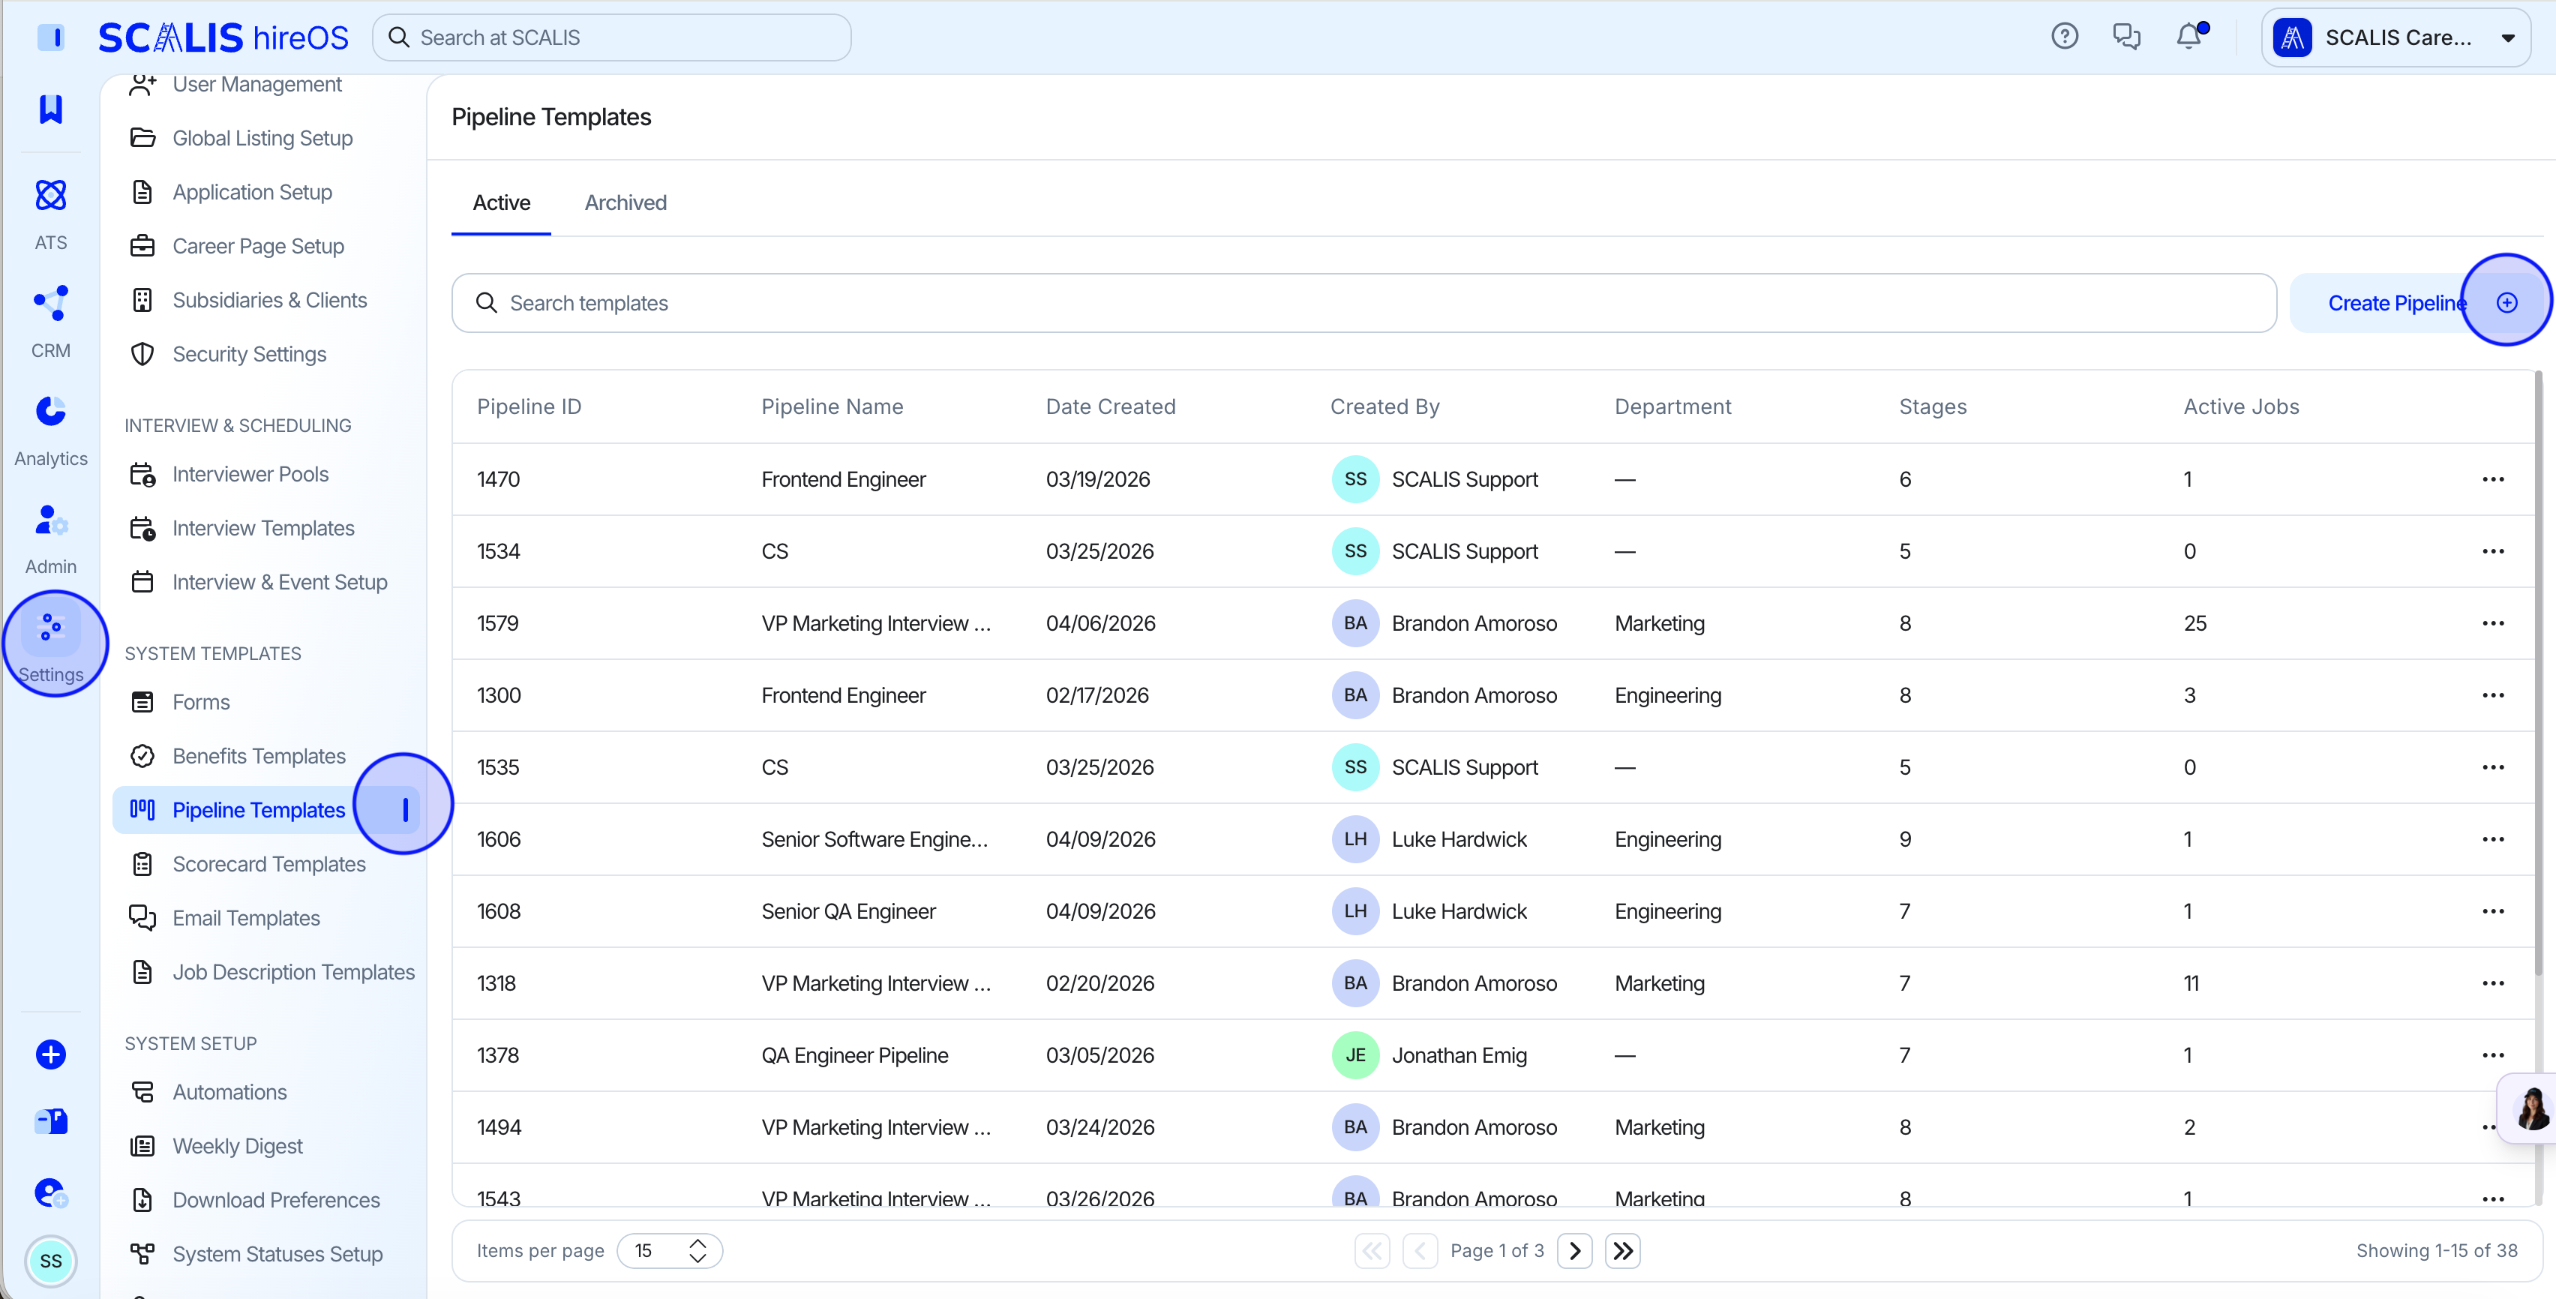Open Download Preferences
The image size is (2556, 1299).
coord(276,1200)
